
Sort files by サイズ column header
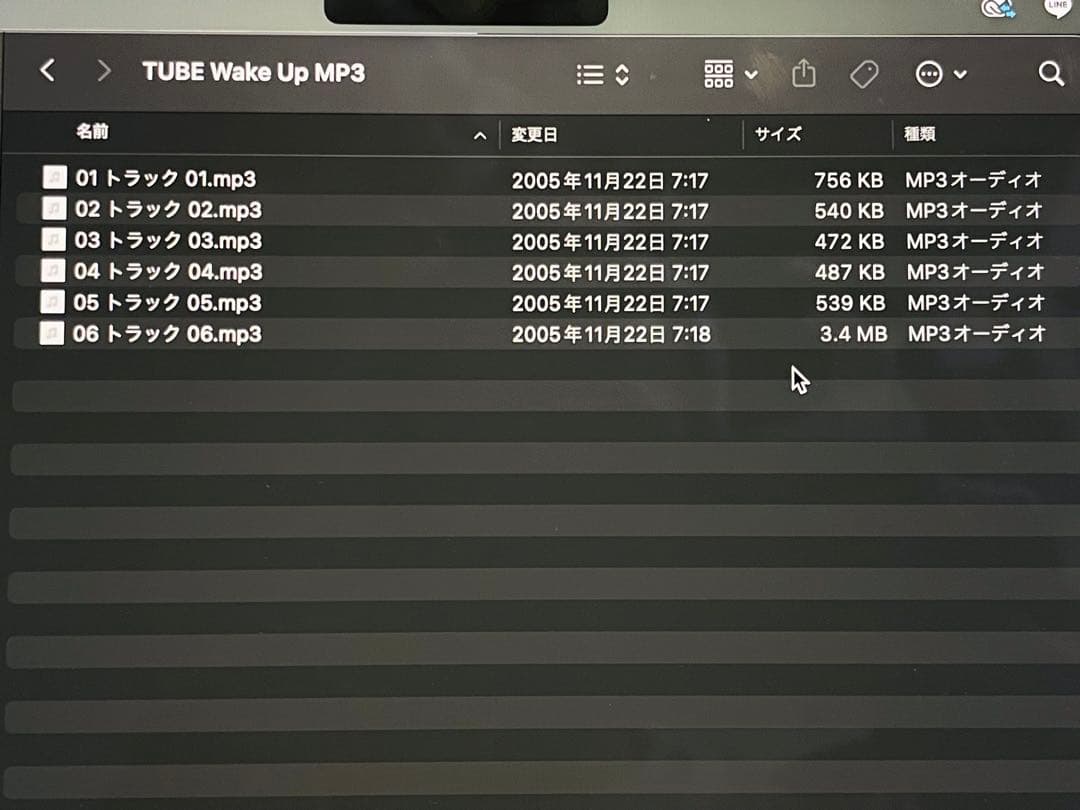[778, 134]
